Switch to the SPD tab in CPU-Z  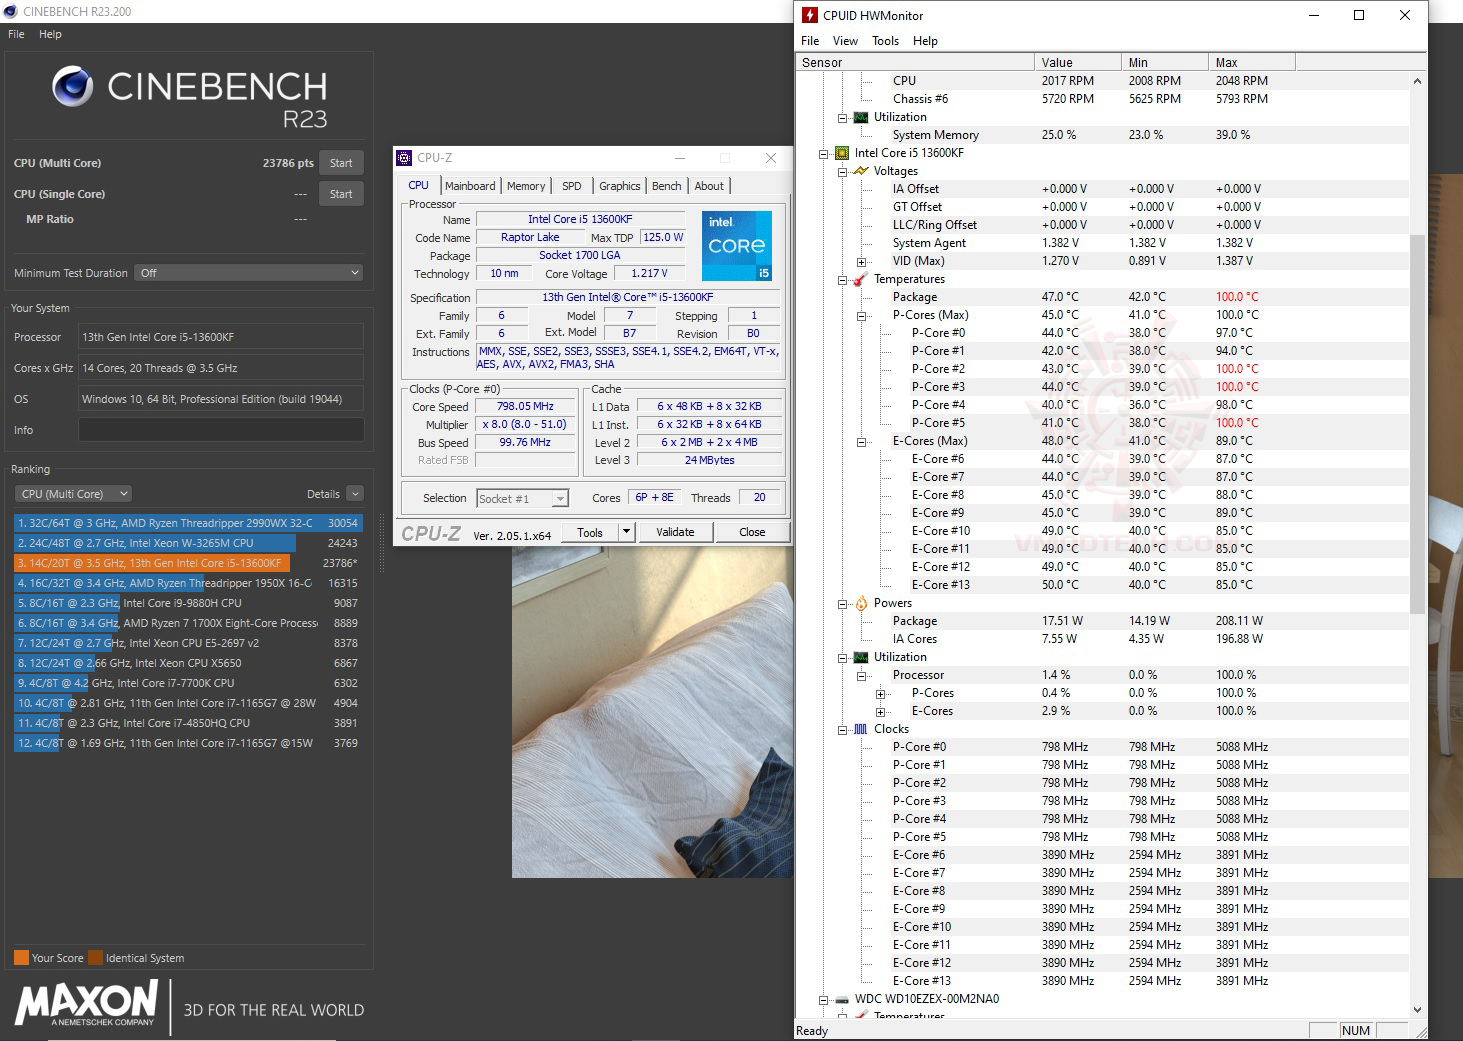571,186
